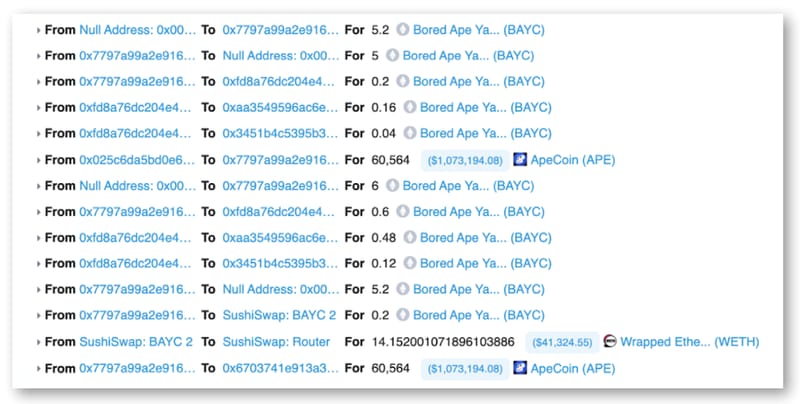Open the Wrapped Ethe... (WETH) token link

point(690,341)
